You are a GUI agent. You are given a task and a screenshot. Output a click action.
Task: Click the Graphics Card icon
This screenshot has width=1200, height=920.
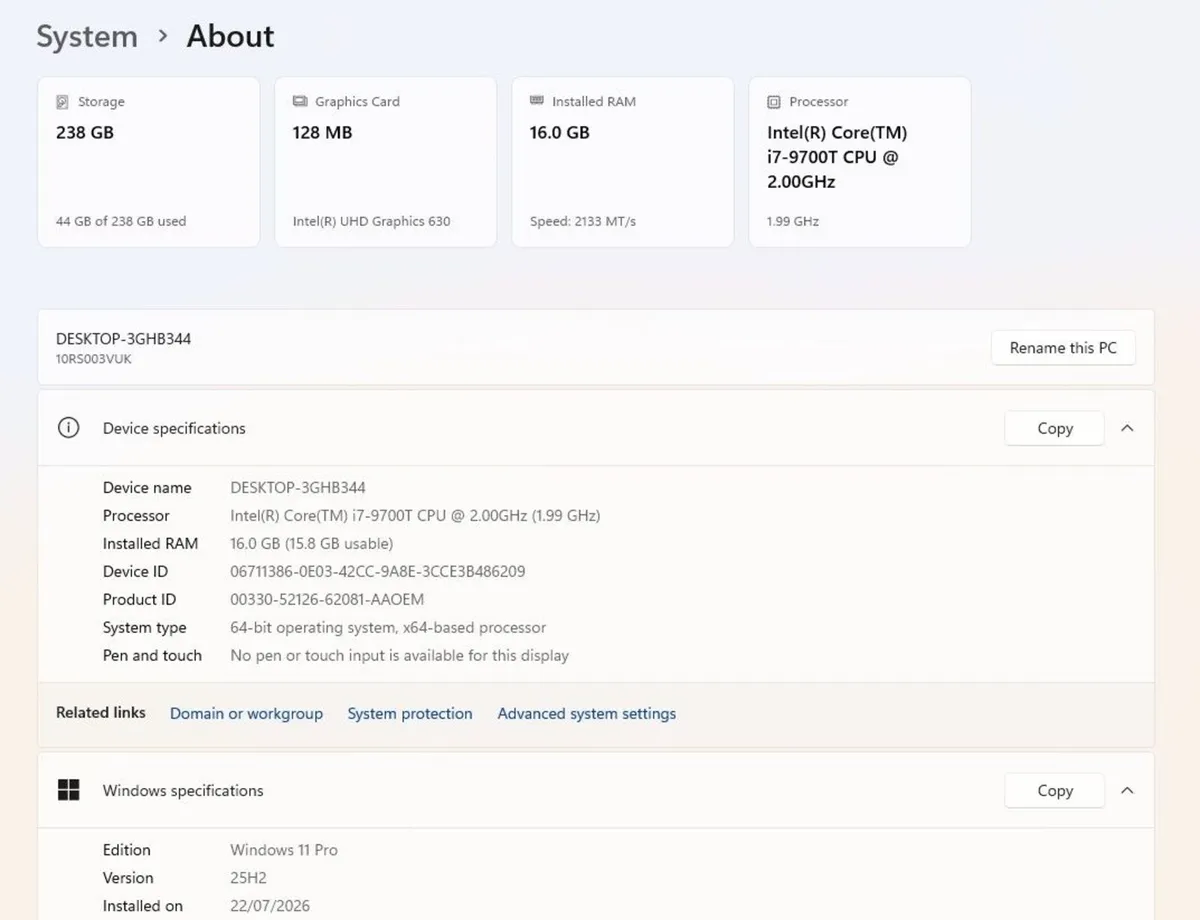click(300, 102)
